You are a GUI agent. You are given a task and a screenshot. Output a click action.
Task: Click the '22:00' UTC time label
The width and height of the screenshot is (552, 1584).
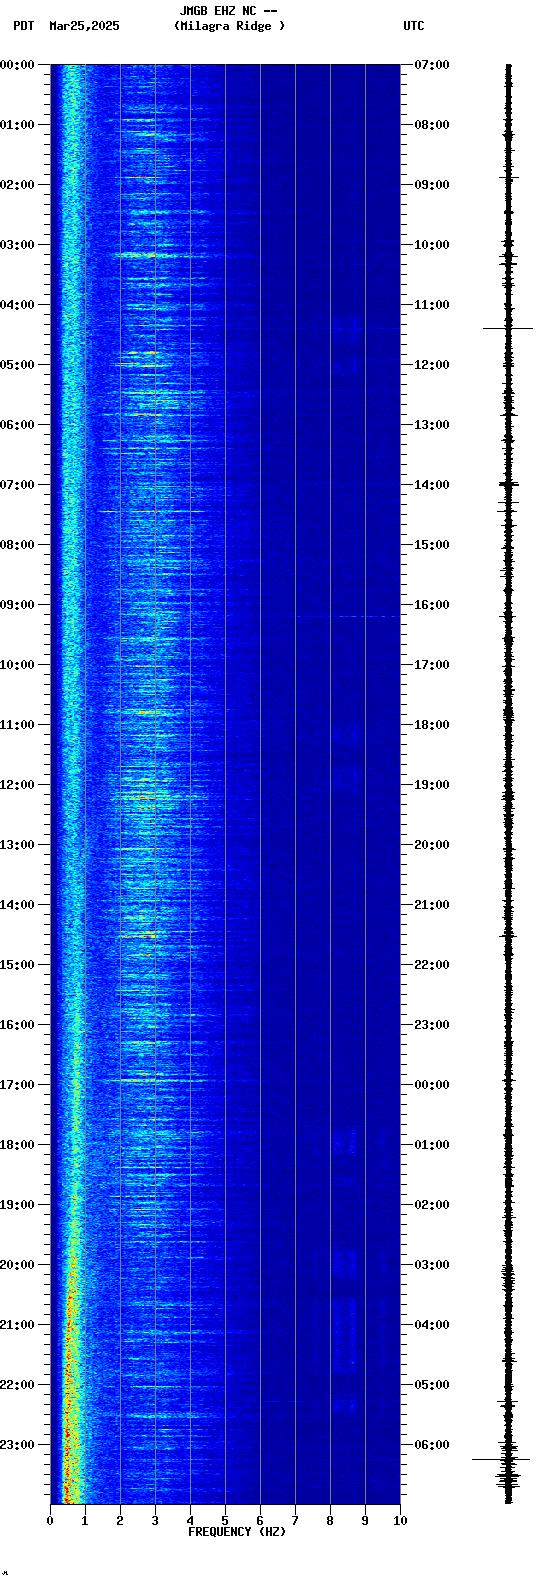(432, 965)
